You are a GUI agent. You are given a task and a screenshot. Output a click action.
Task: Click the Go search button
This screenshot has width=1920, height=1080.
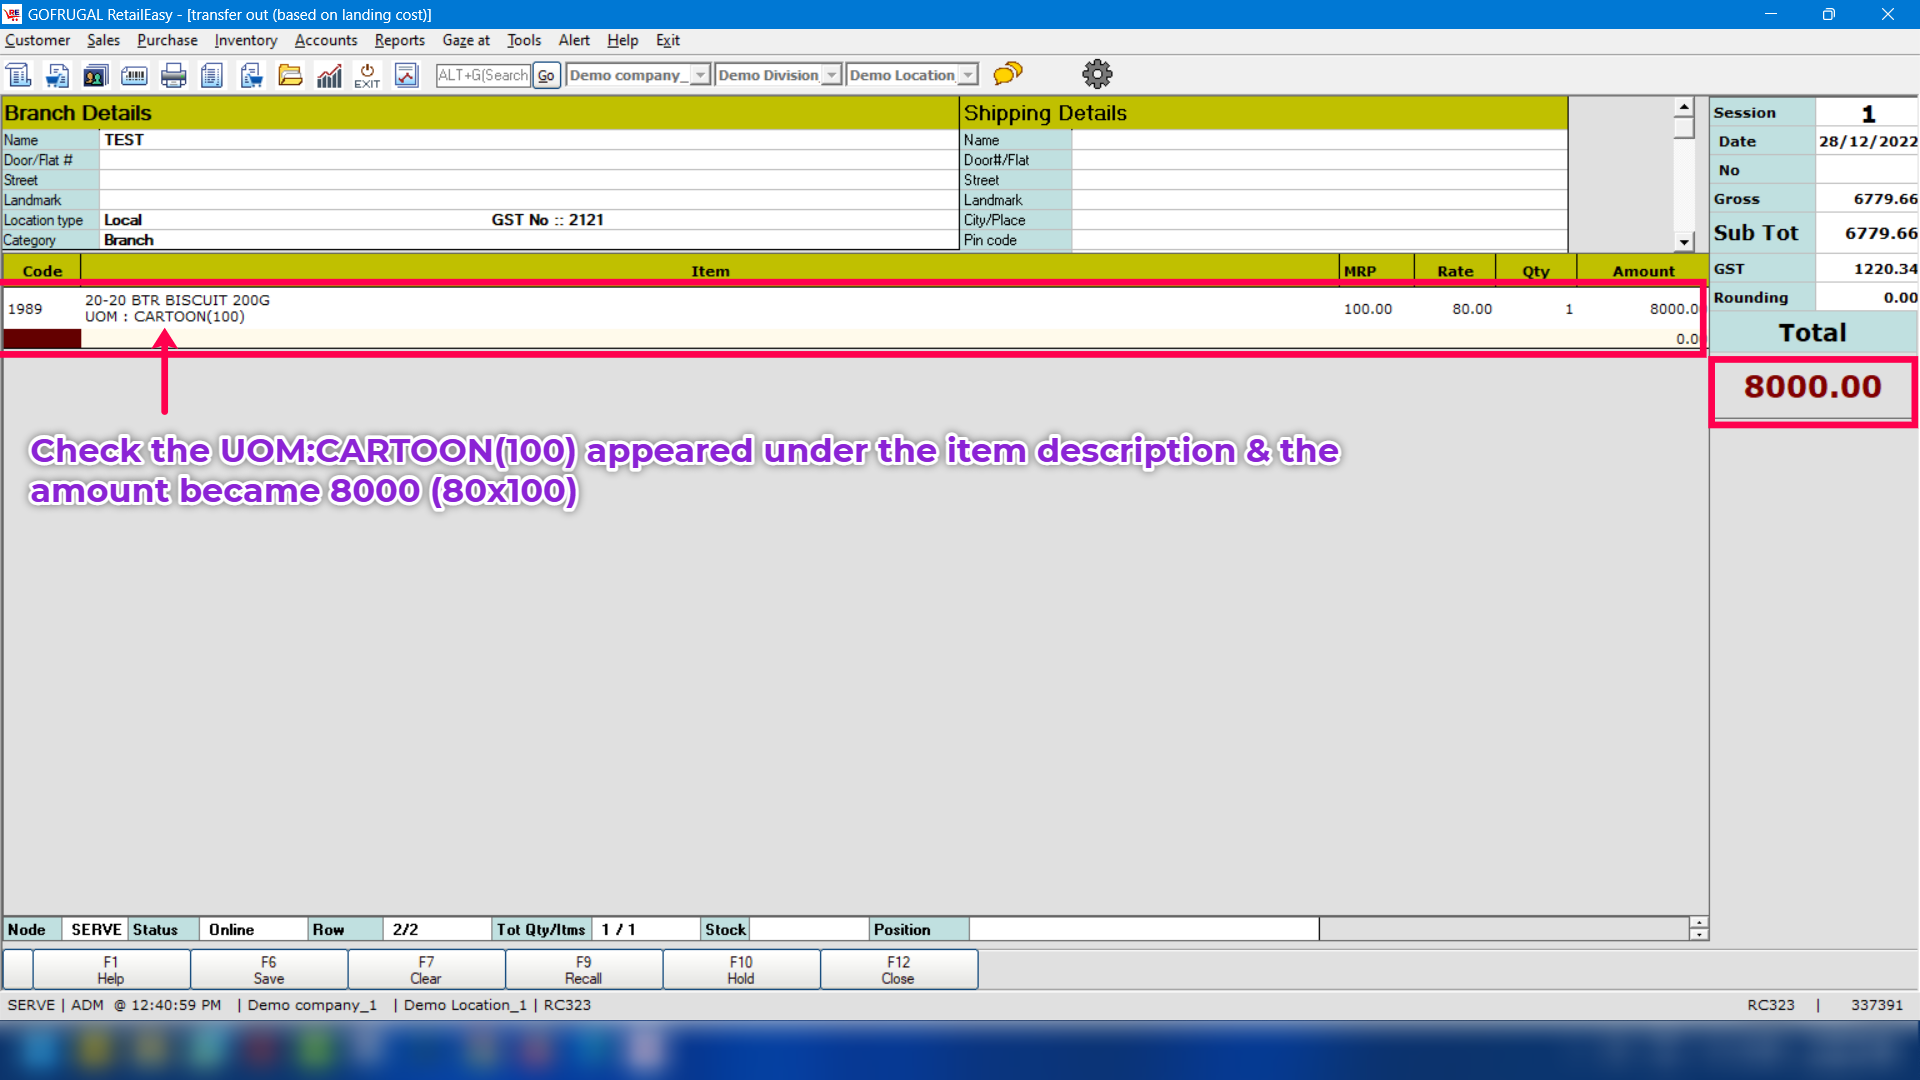546,75
